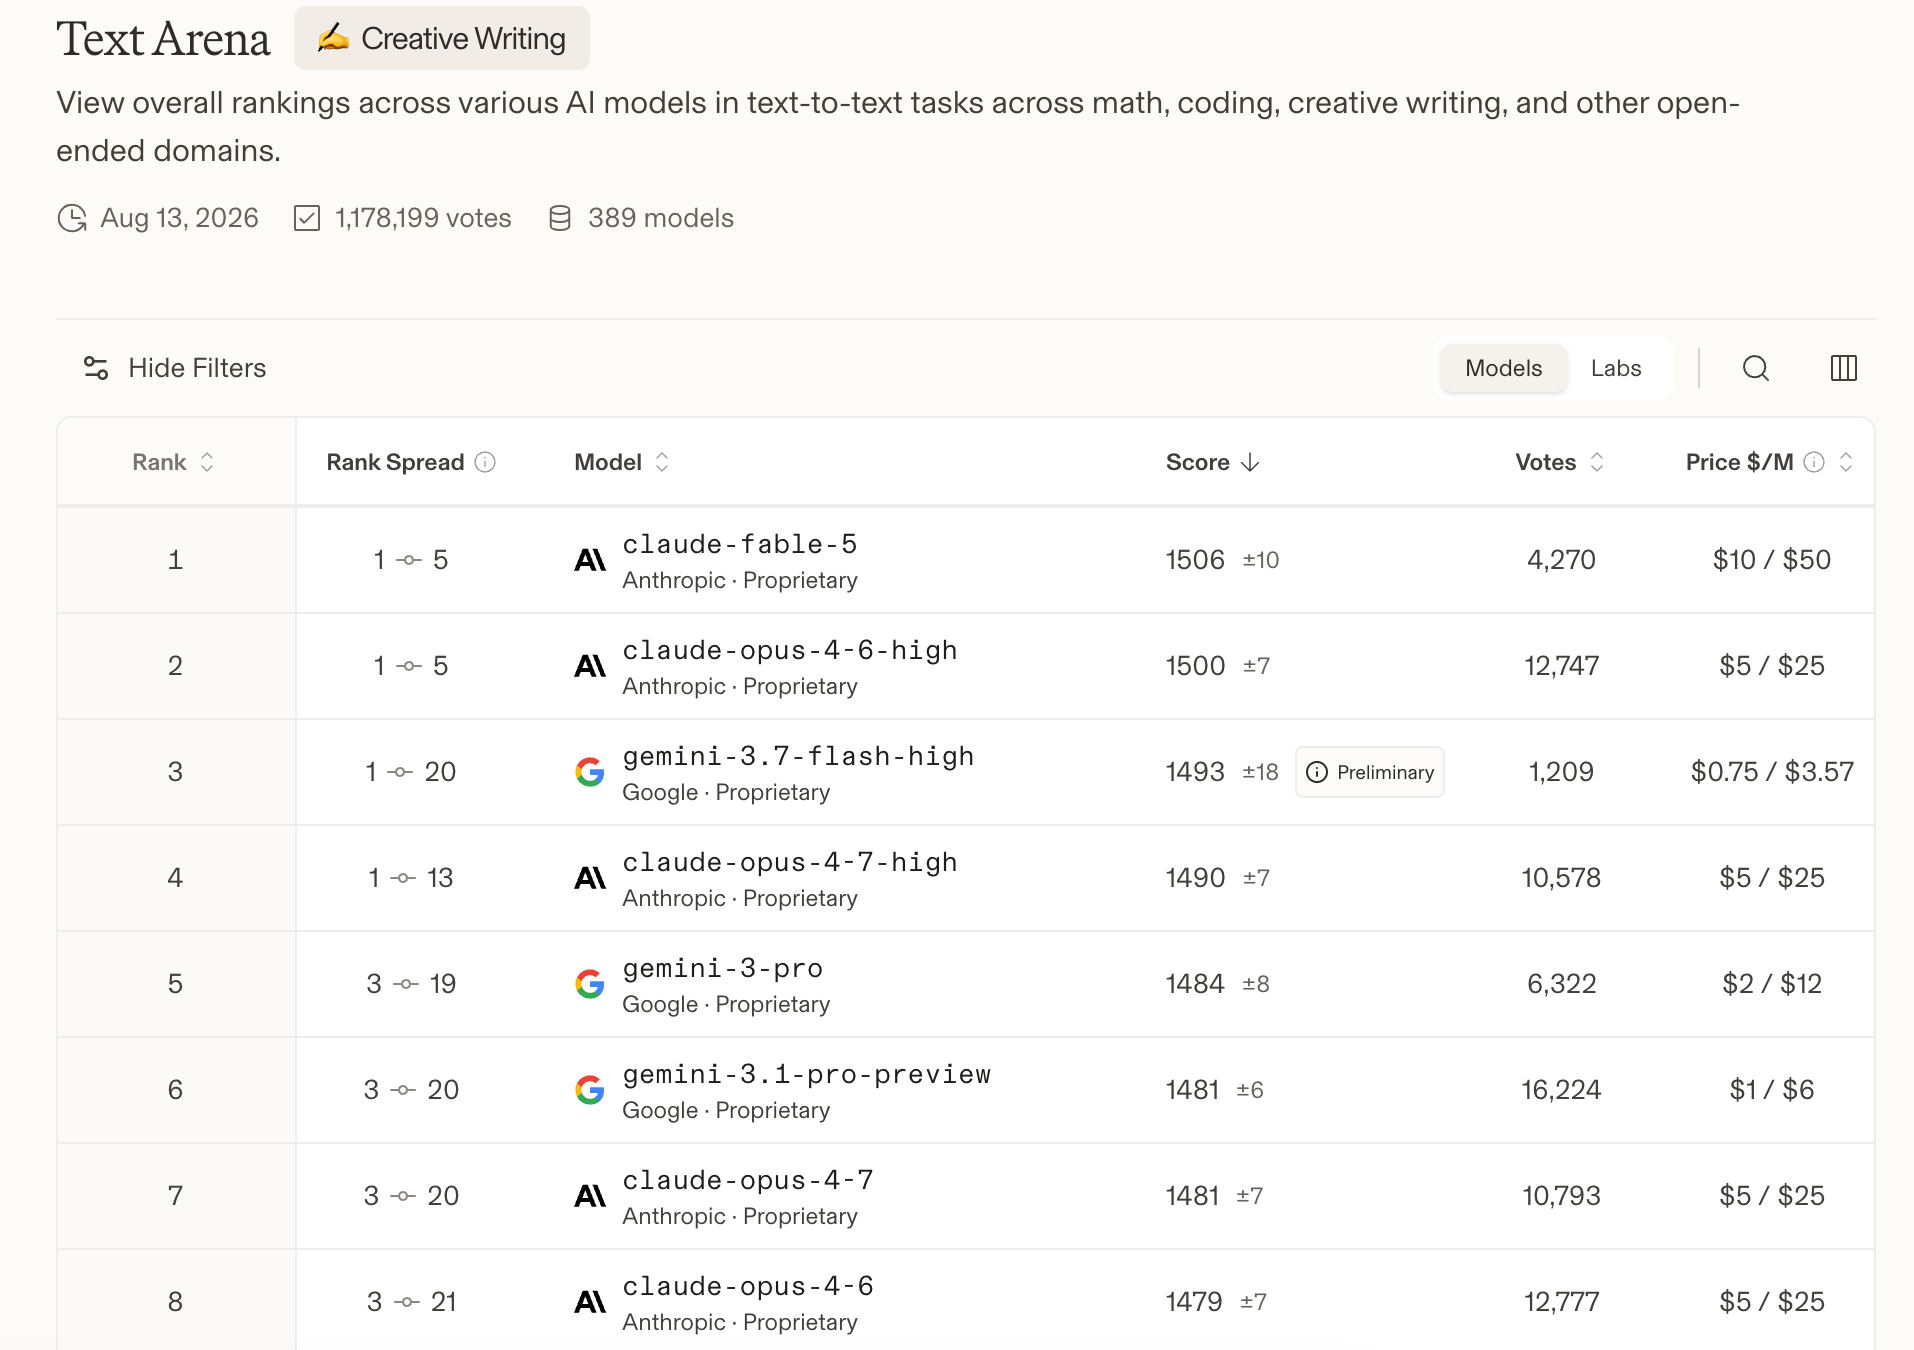Screen dimensions: 1914x1350
Task: Click the votes value 10,578
Action: click(x=1561, y=878)
